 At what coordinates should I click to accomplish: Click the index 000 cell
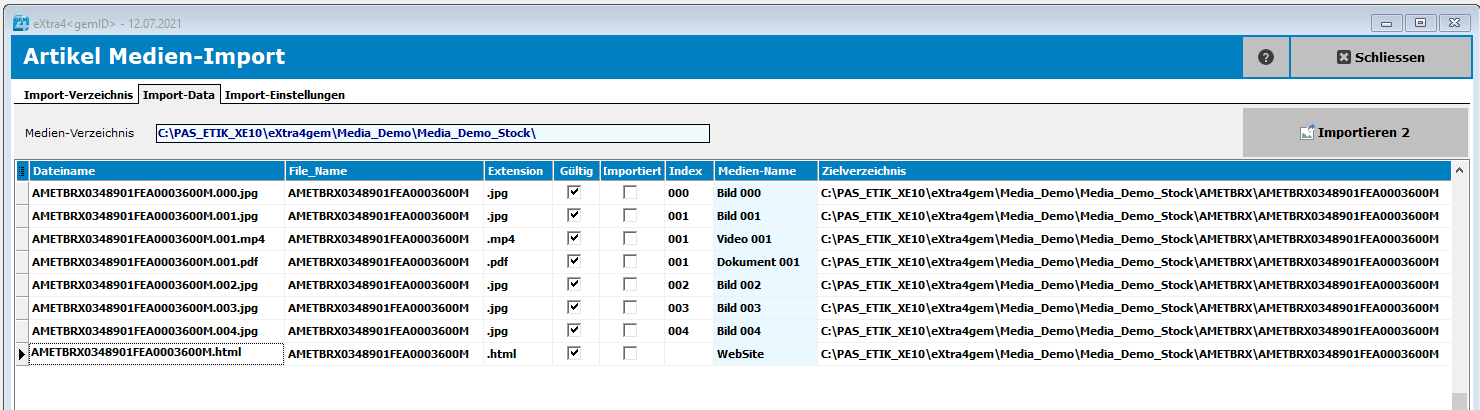(x=689, y=192)
